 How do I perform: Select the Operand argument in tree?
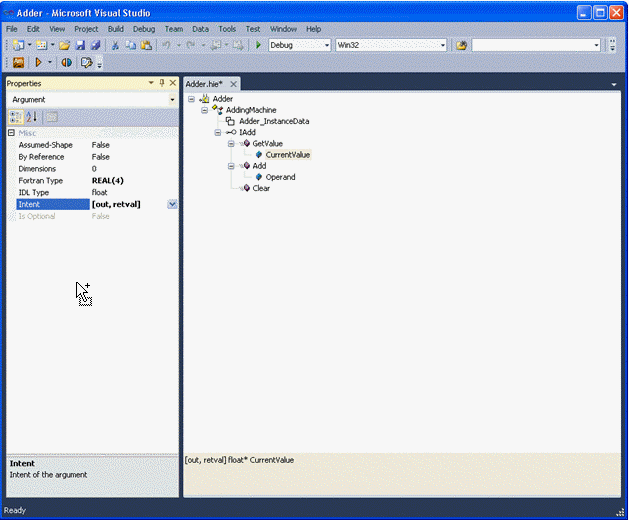(x=280, y=177)
